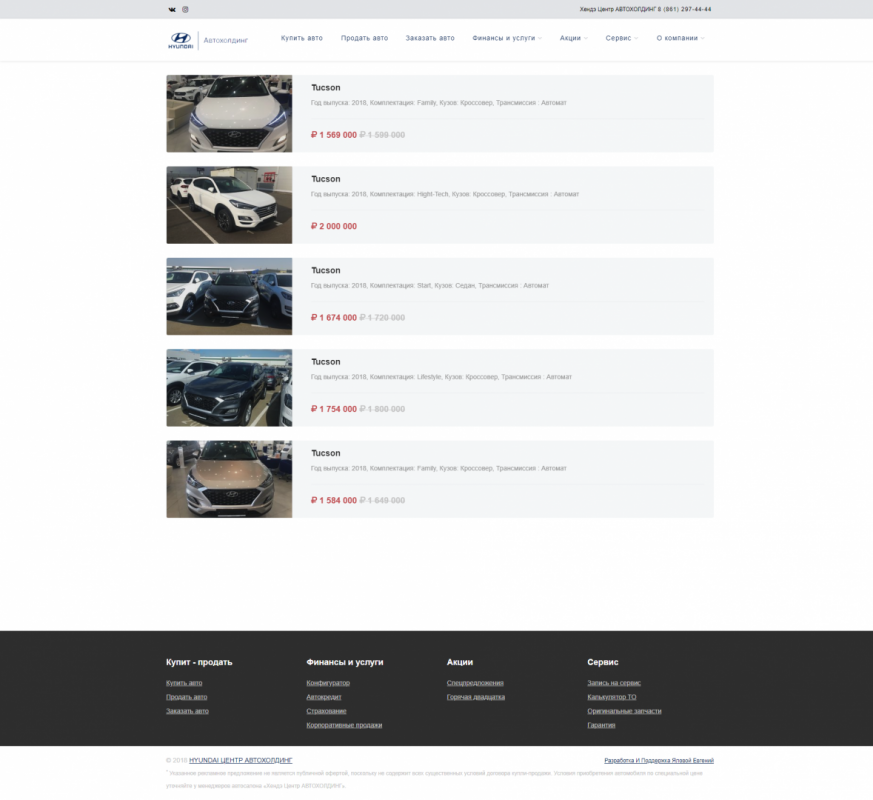Open the Instagram icon in top bar
Screen dimensions: 873x800
185,9
